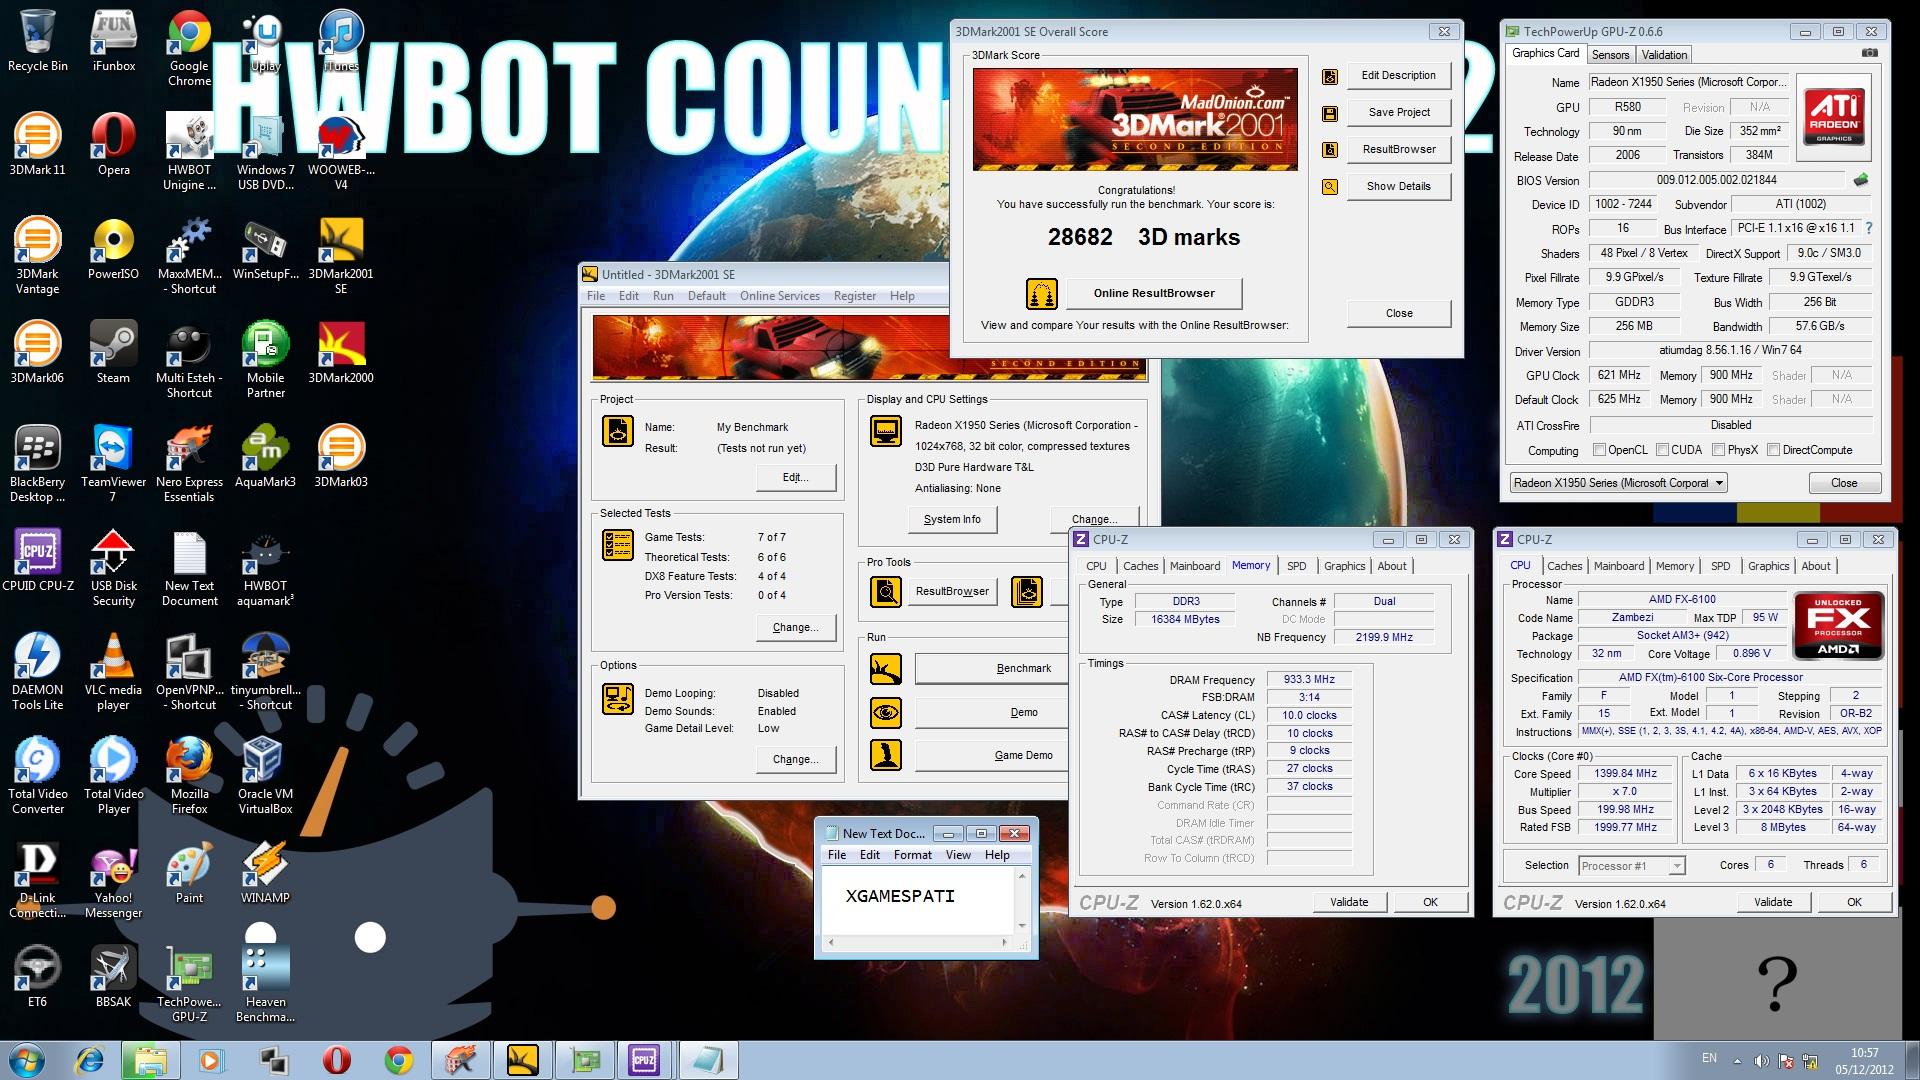Open Online Services menu in 3DMark2001 SE
The height and width of the screenshot is (1080, 1920).
[779, 296]
